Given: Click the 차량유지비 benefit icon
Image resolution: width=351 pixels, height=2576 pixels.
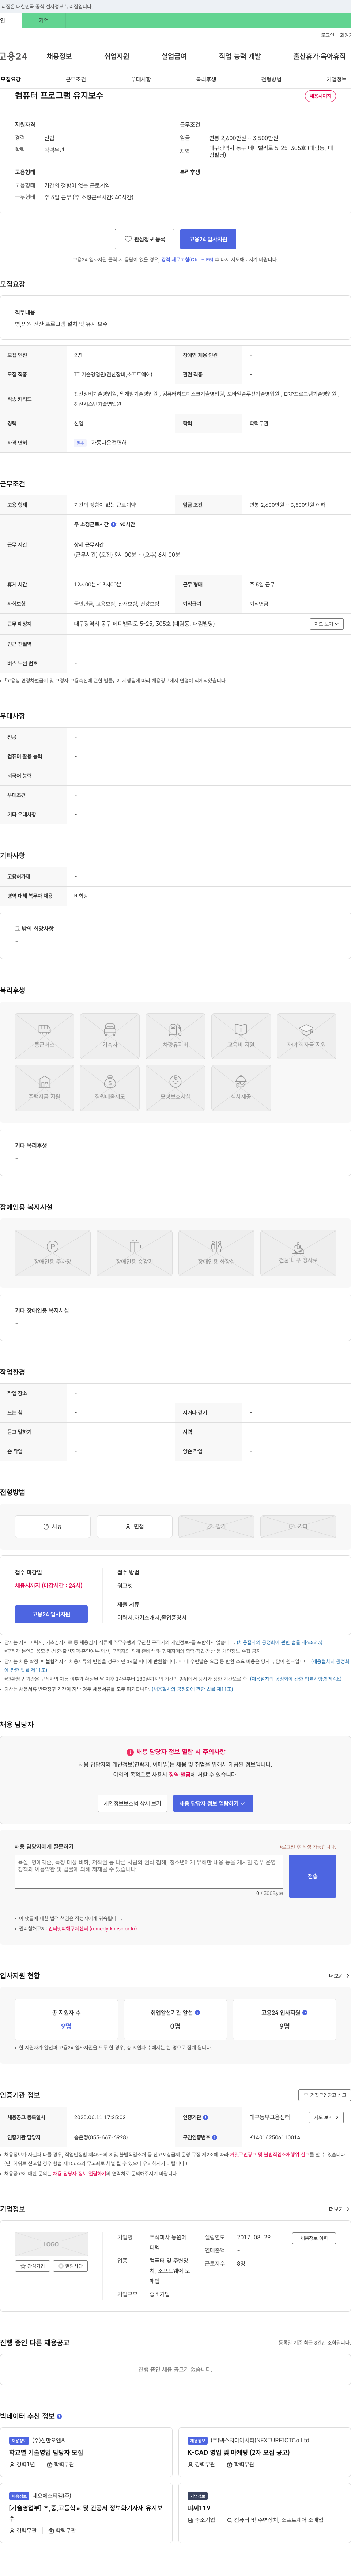Looking at the screenshot, I should pyautogui.click(x=175, y=1035).
